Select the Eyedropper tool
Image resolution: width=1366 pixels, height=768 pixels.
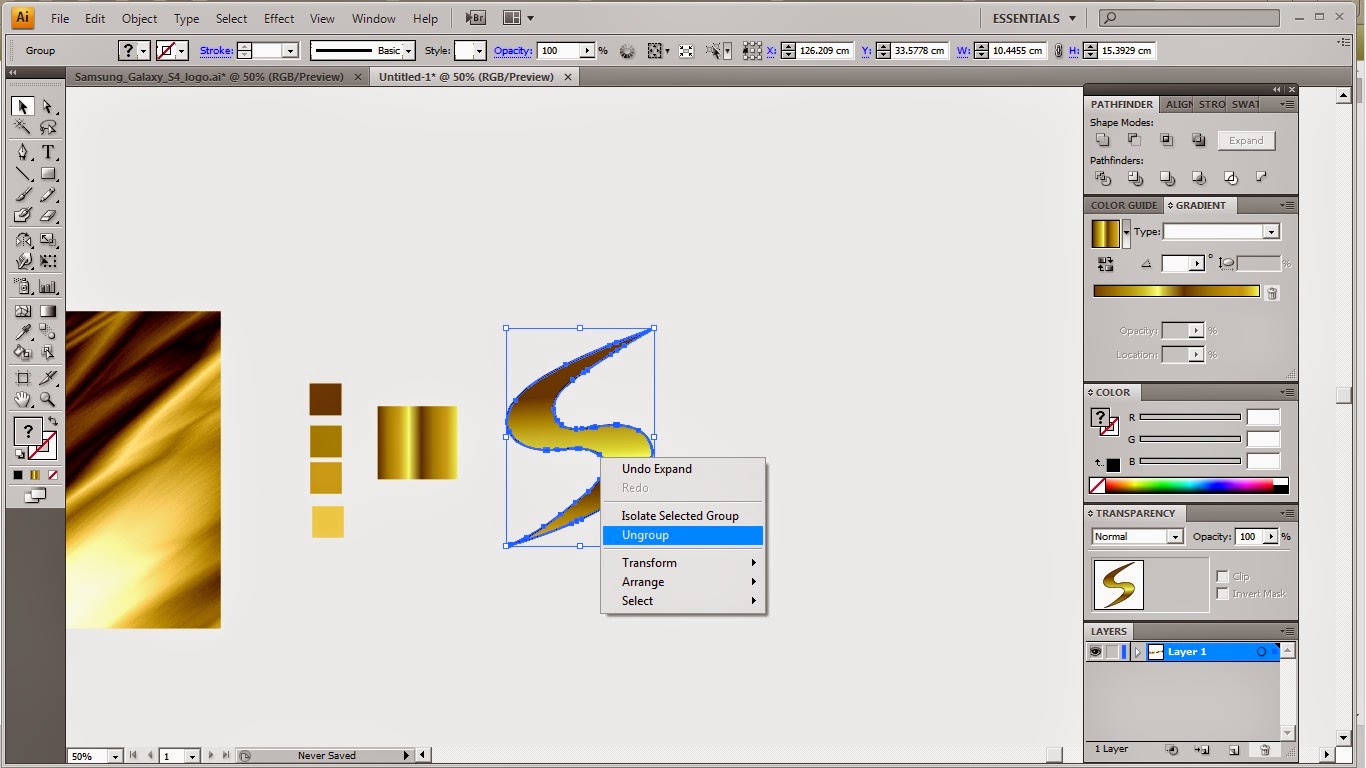click(x=23, y=332)
